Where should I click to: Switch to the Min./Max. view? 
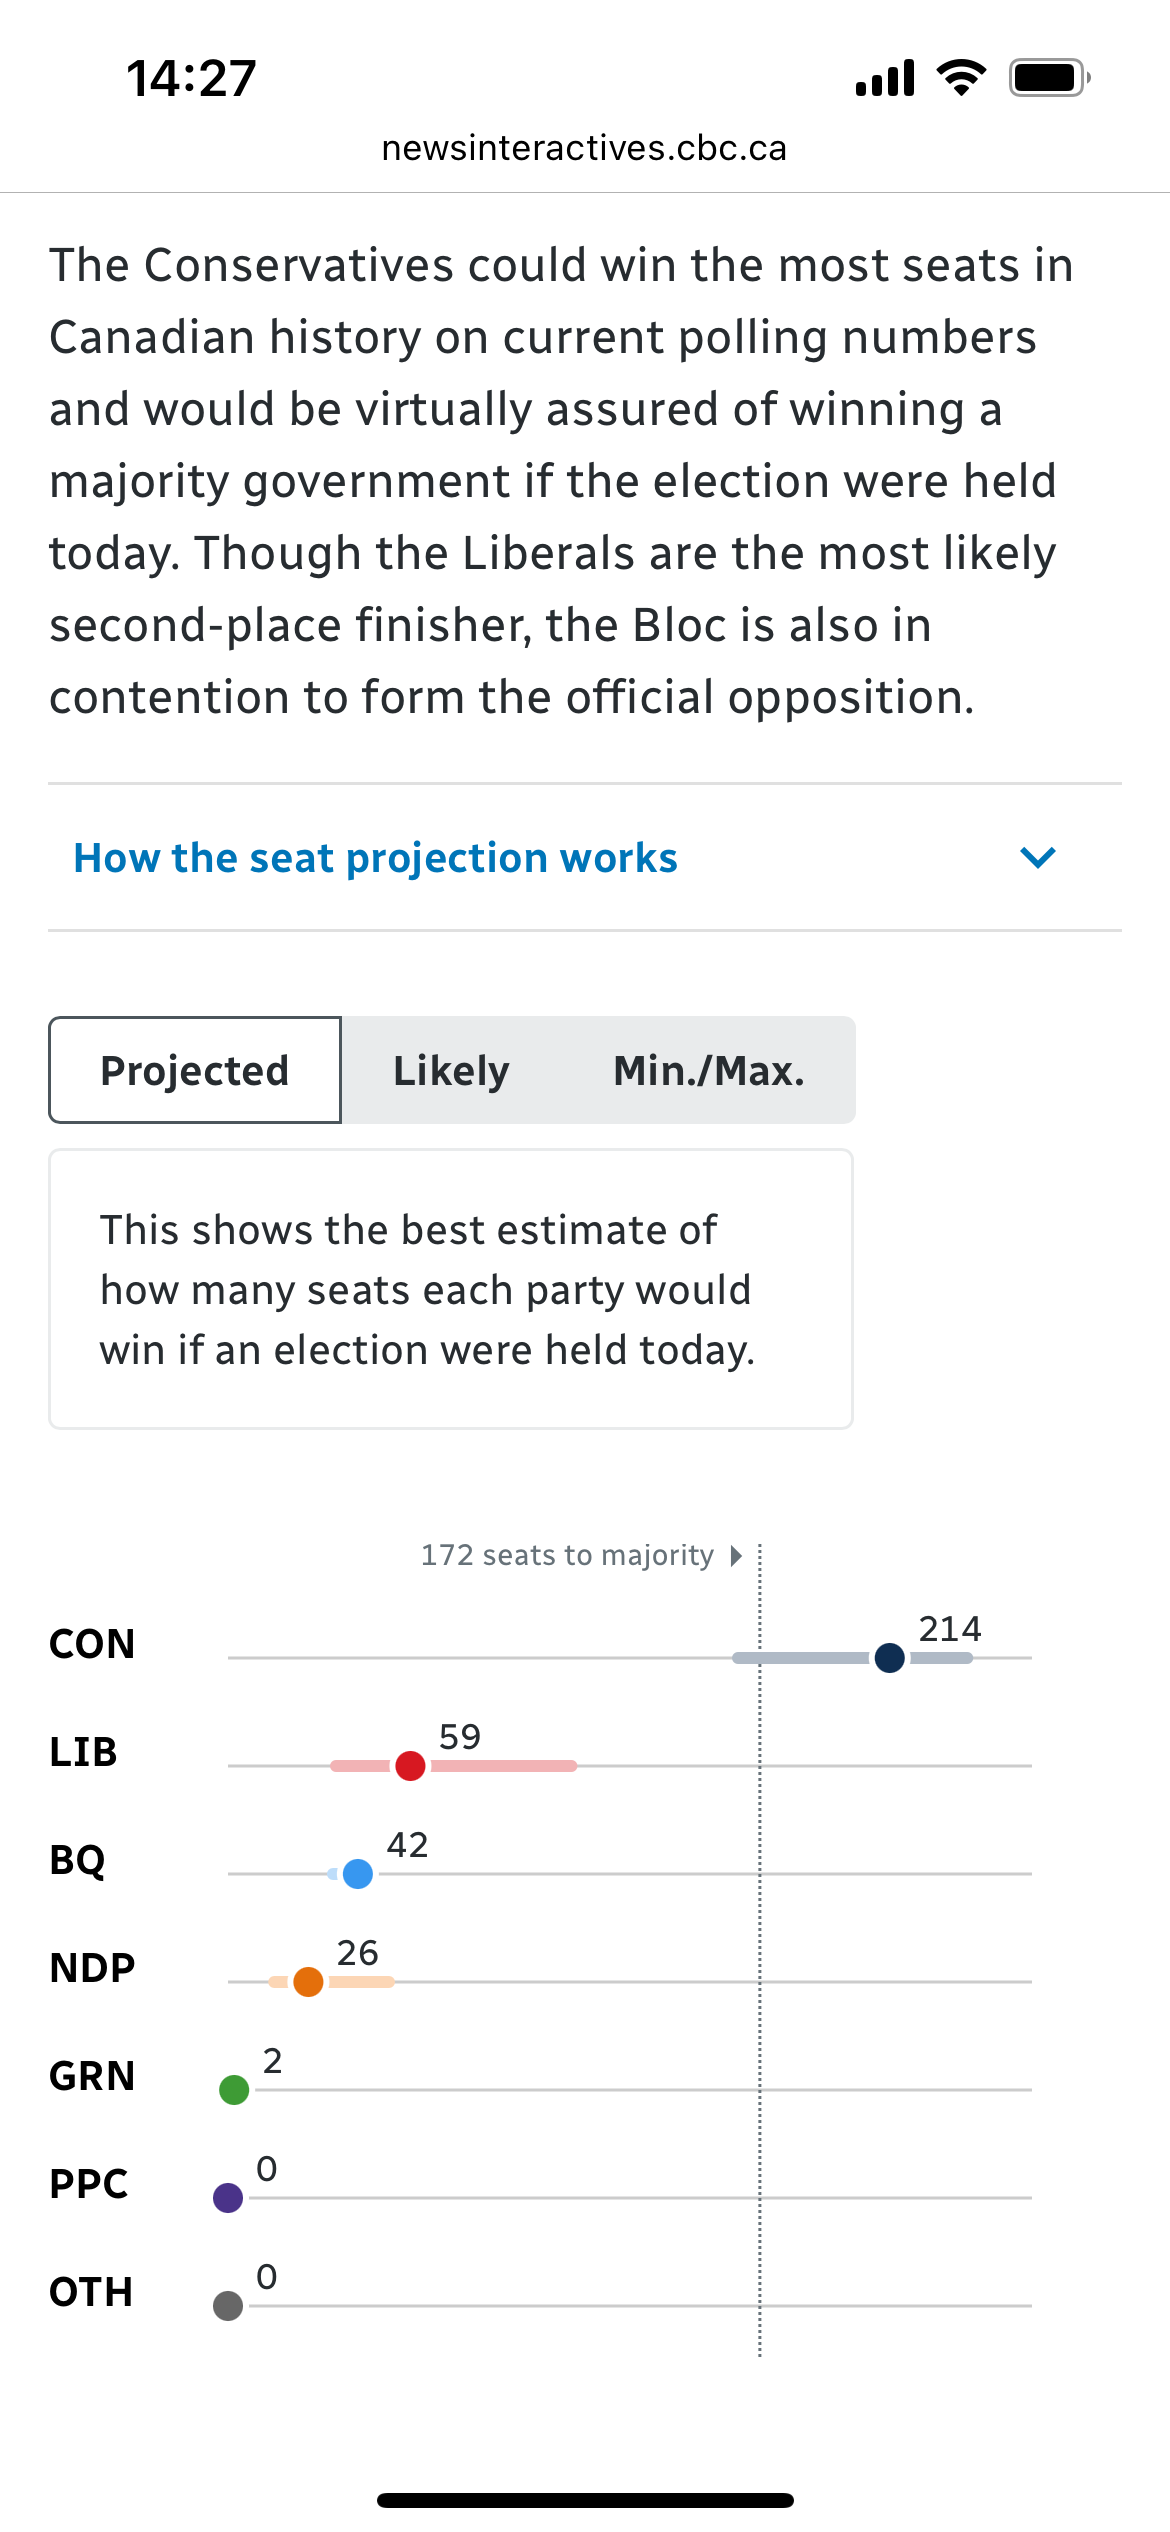coord(709,1070)
